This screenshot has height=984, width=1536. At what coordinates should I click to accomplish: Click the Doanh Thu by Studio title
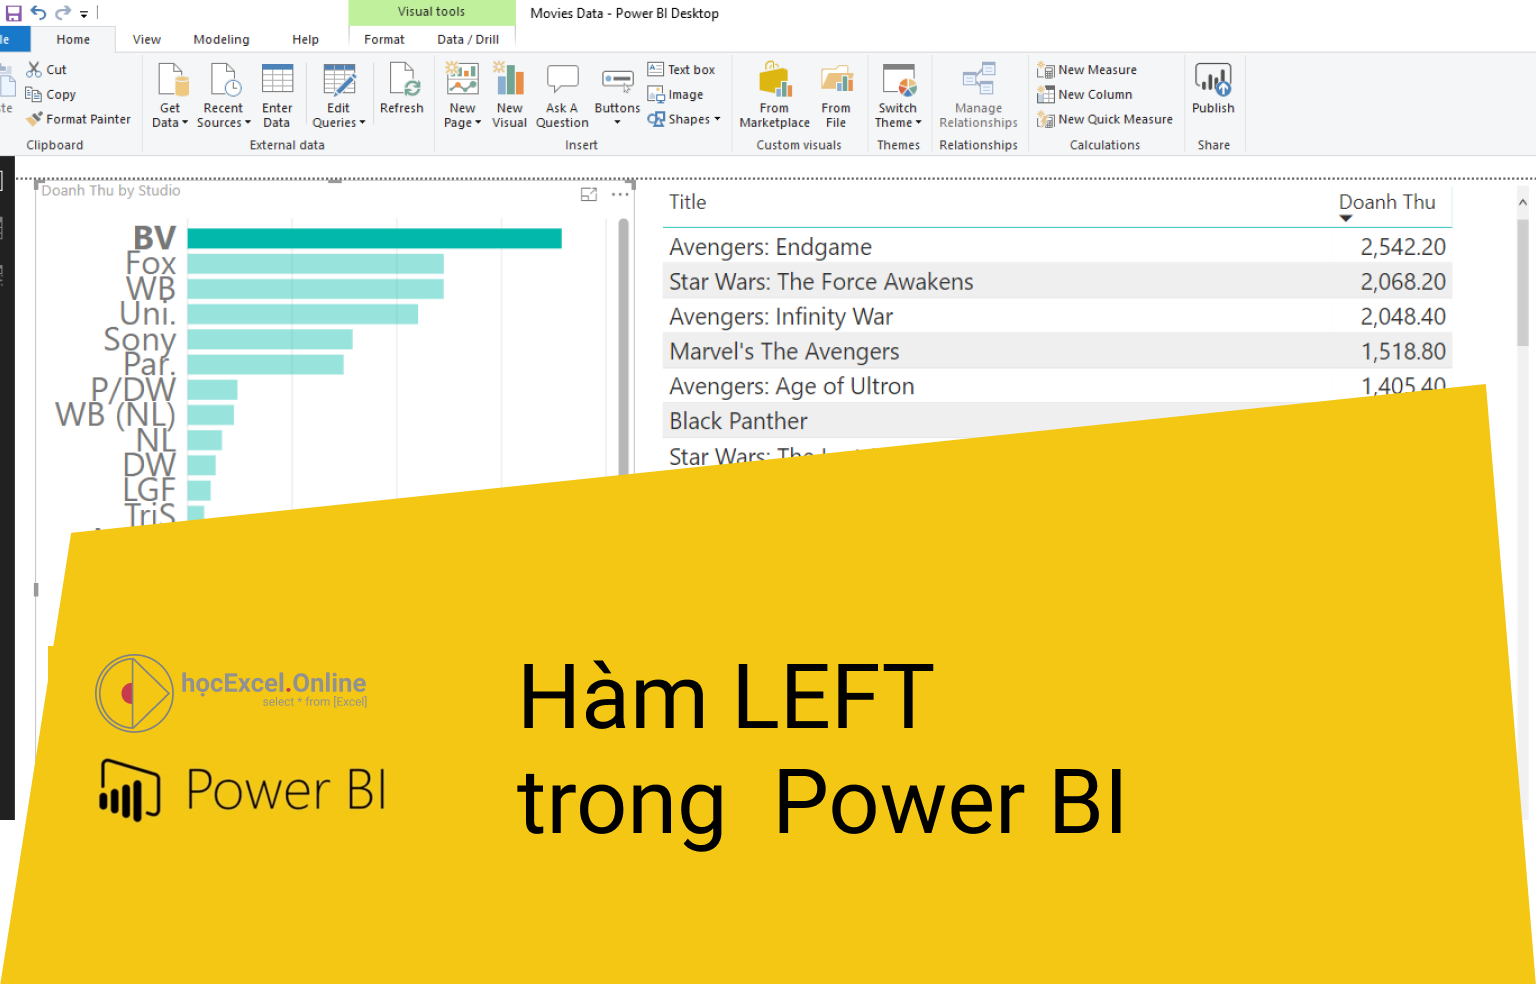coord(111,190)
